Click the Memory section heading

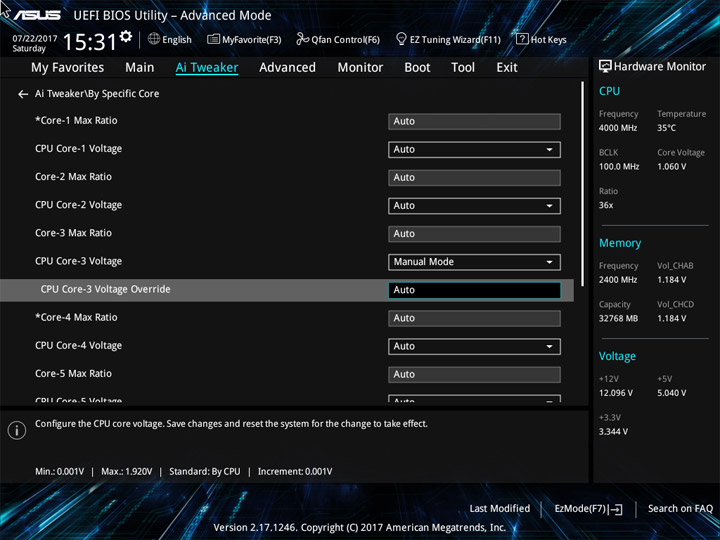tap(619, 243)
